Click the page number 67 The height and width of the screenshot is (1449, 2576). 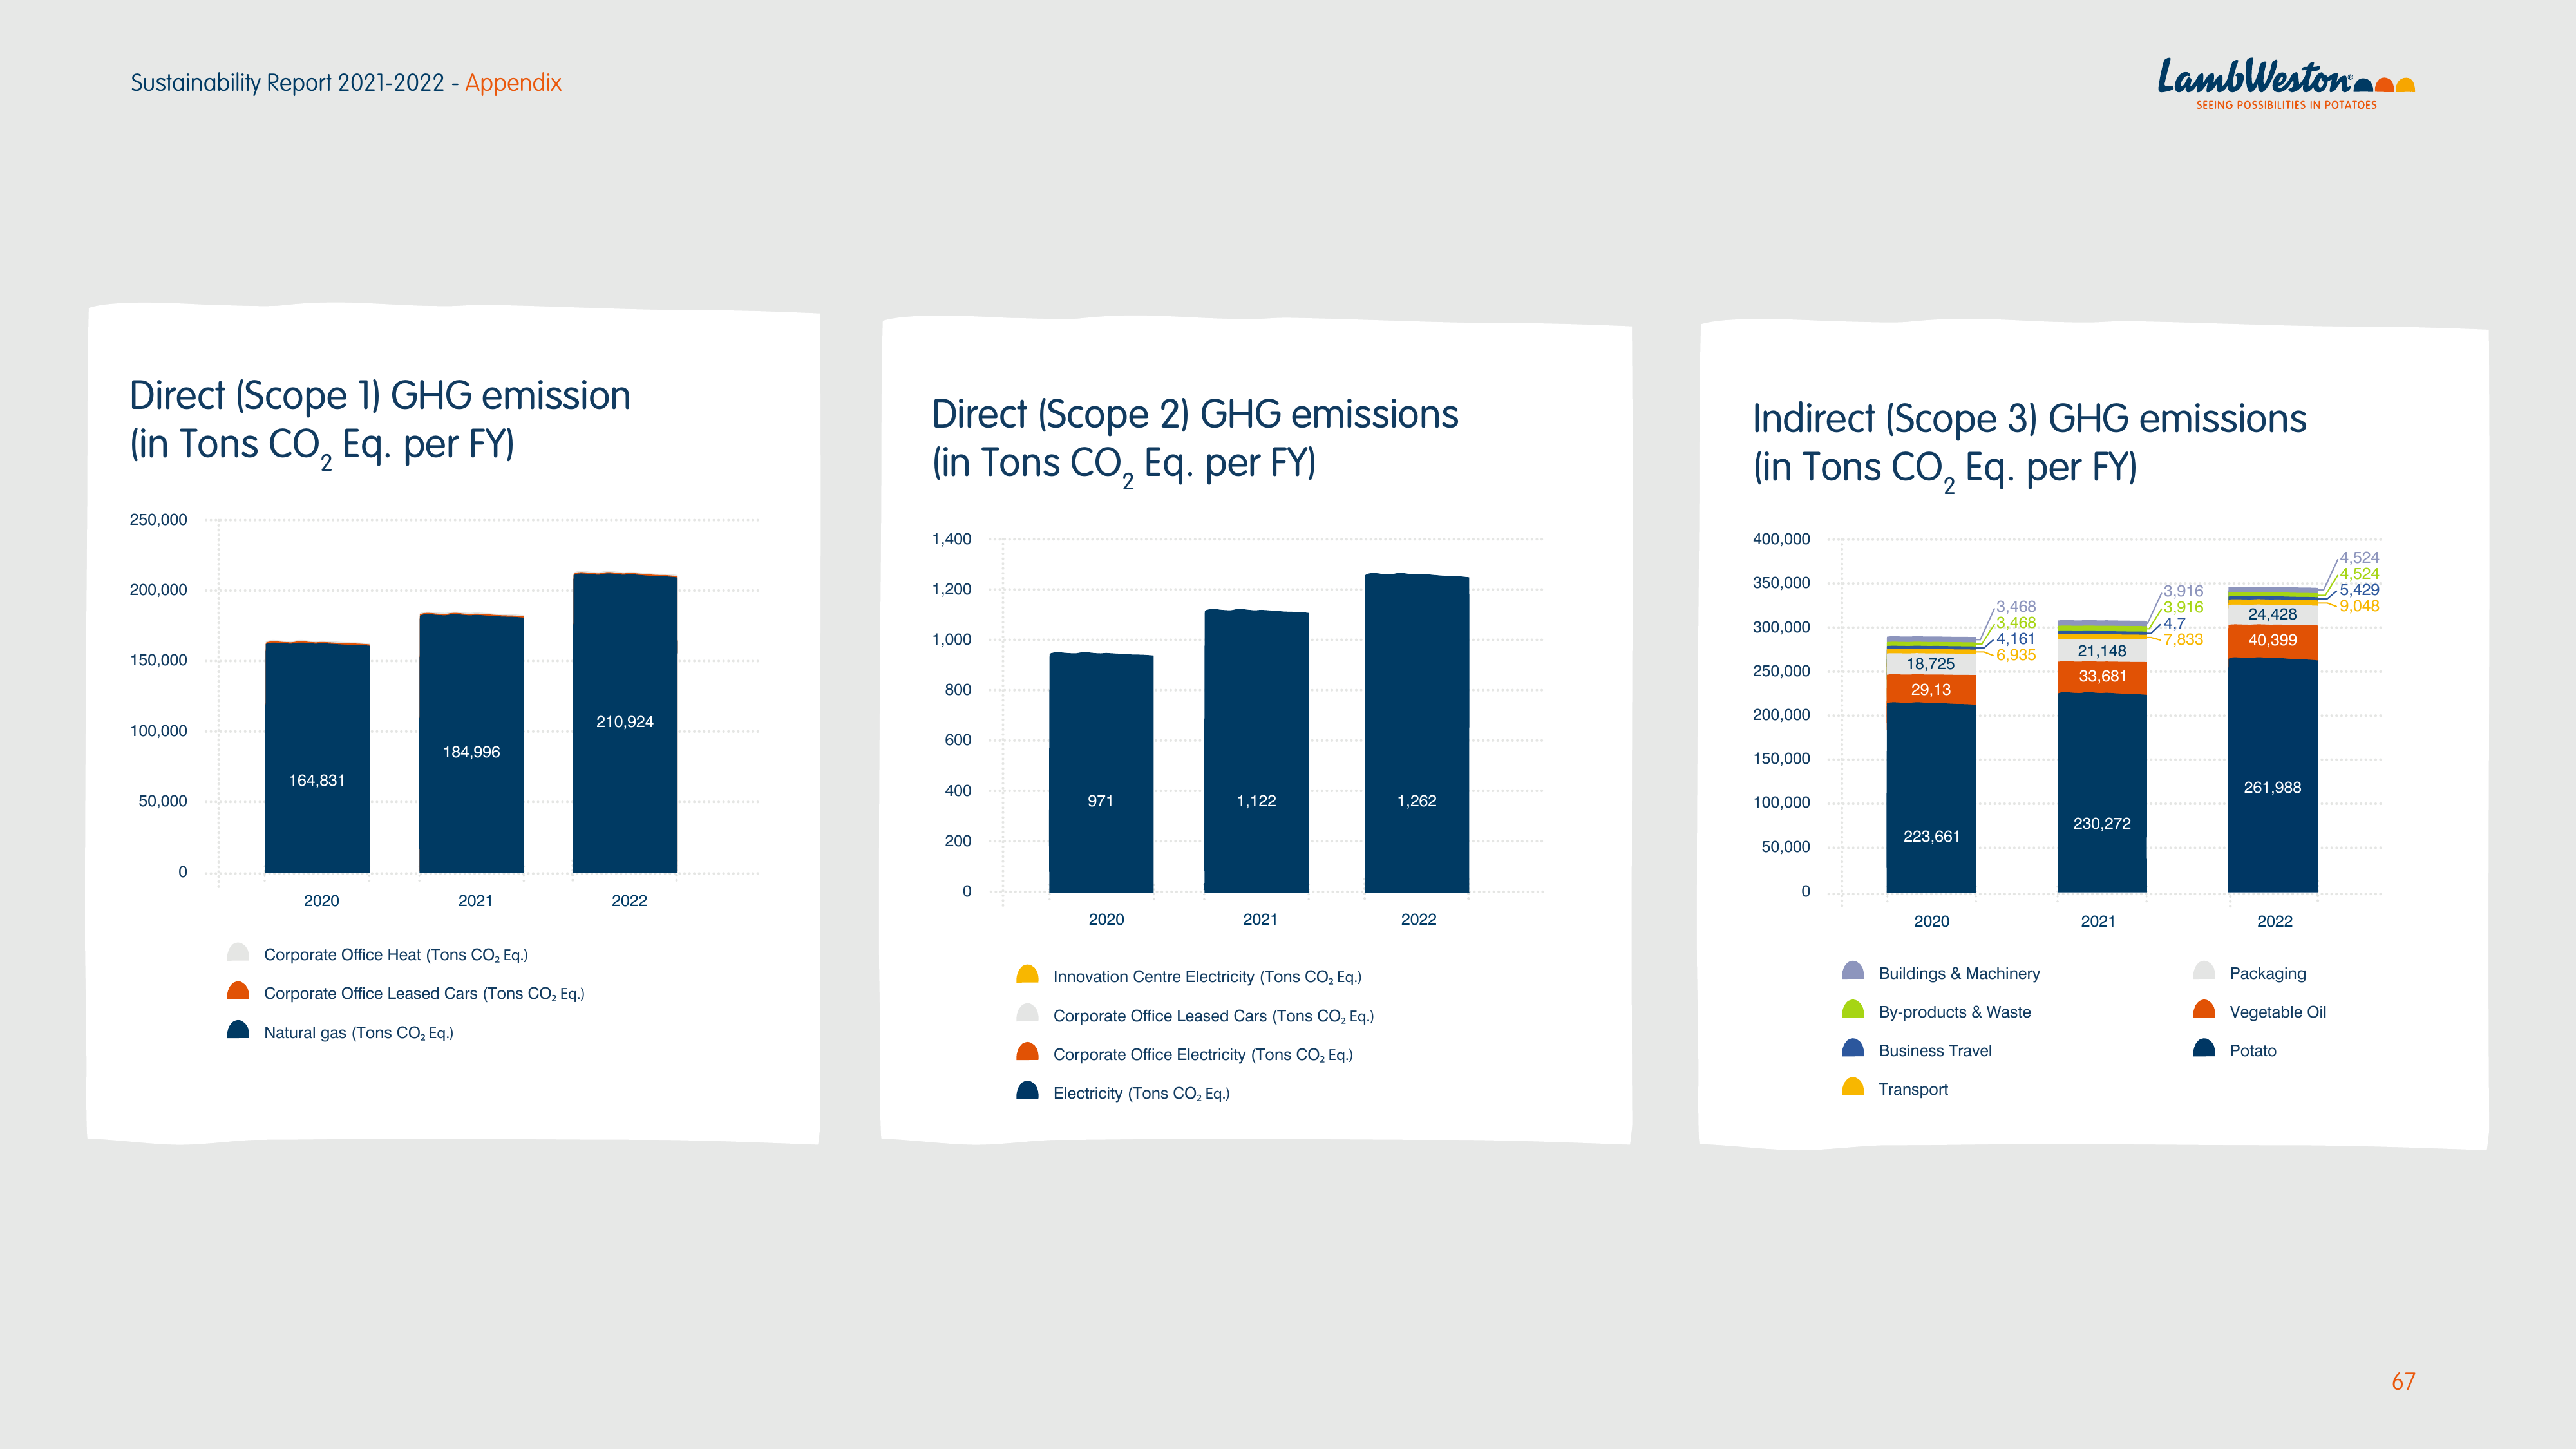click(2403, 1382)
